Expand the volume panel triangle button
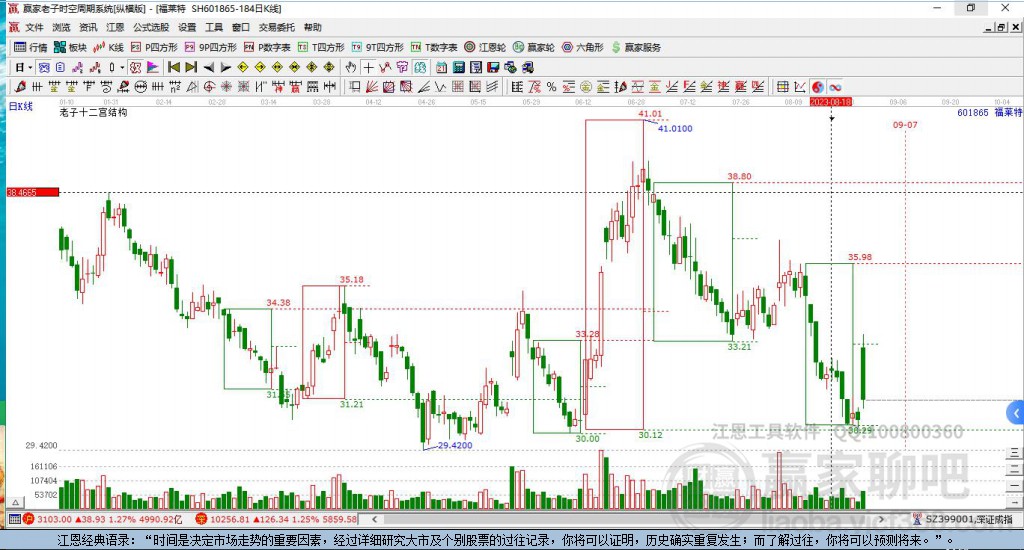Image resolution: width=1024 pixels, height=550 pixels. (16, 502)
